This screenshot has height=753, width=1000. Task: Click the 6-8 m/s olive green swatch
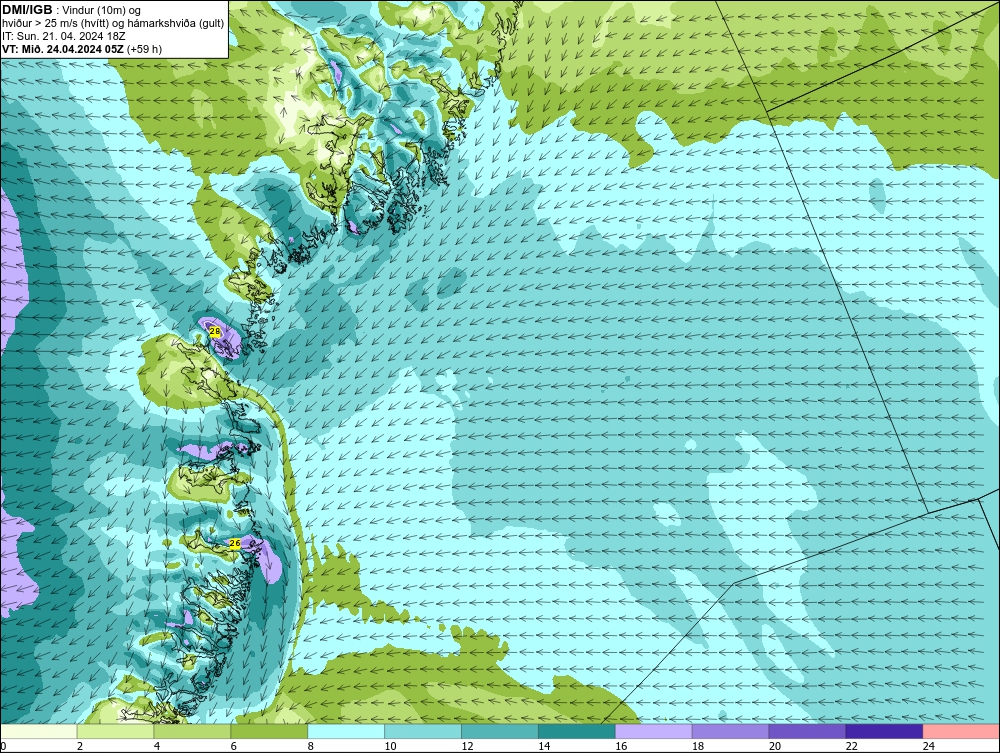[x=269, y=731]
